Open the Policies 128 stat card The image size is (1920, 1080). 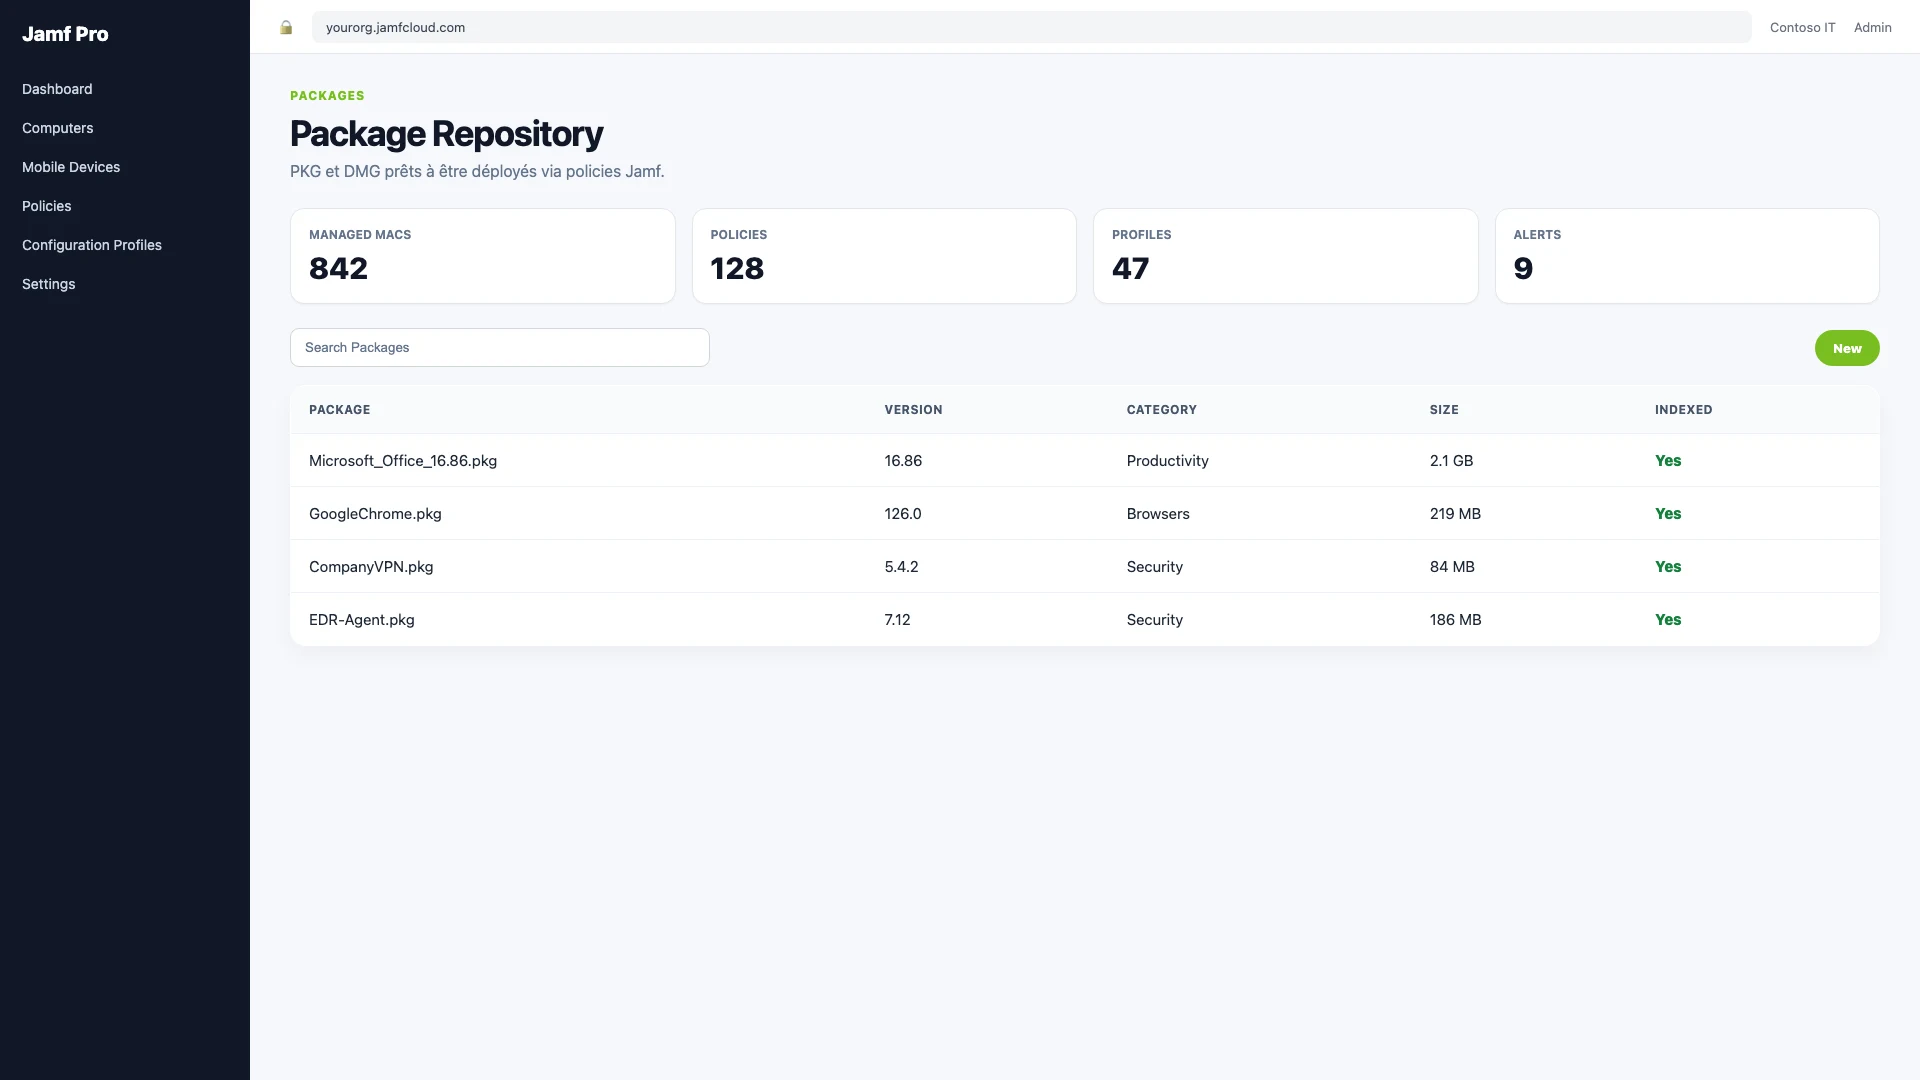(x=884, y=256)
